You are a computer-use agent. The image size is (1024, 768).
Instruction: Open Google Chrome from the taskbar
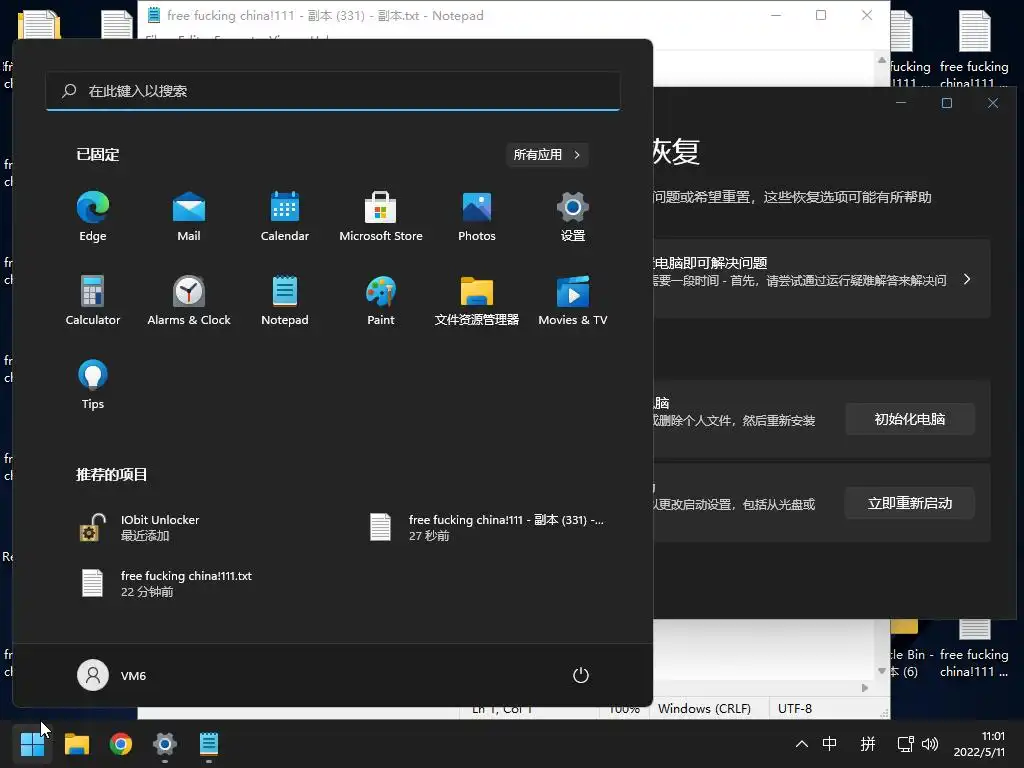point(121,744)
